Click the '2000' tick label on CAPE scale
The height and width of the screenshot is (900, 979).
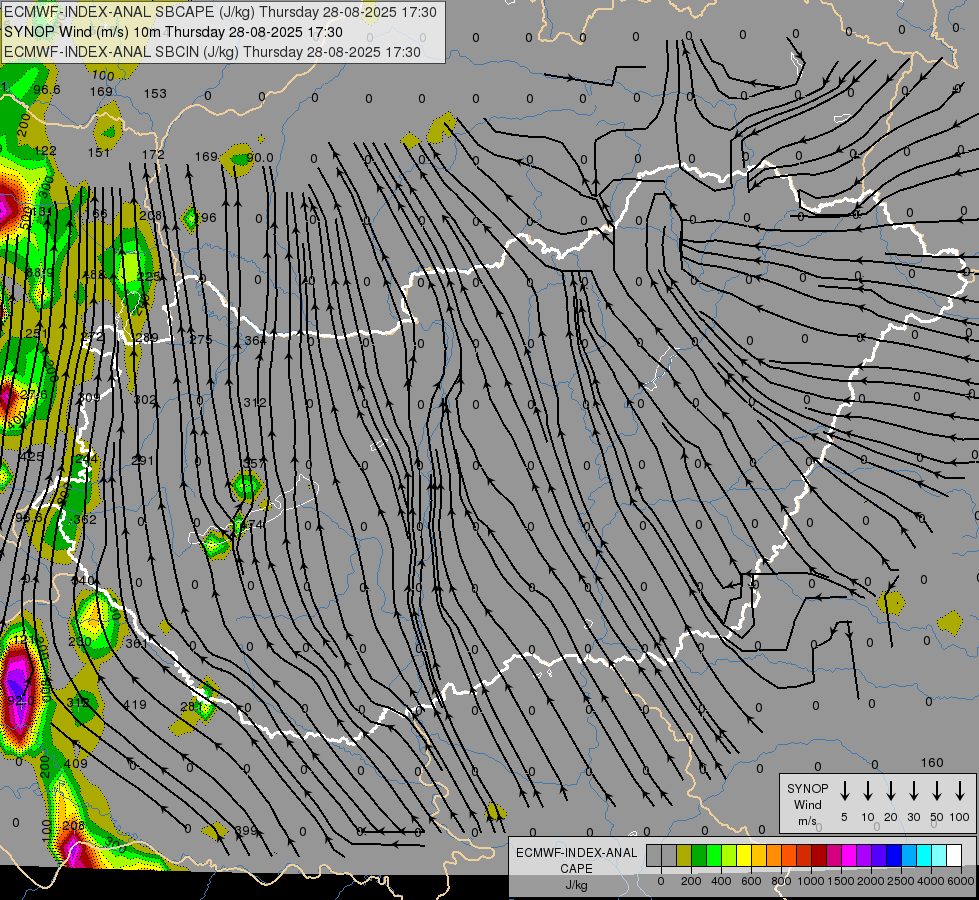coord(871,881)
